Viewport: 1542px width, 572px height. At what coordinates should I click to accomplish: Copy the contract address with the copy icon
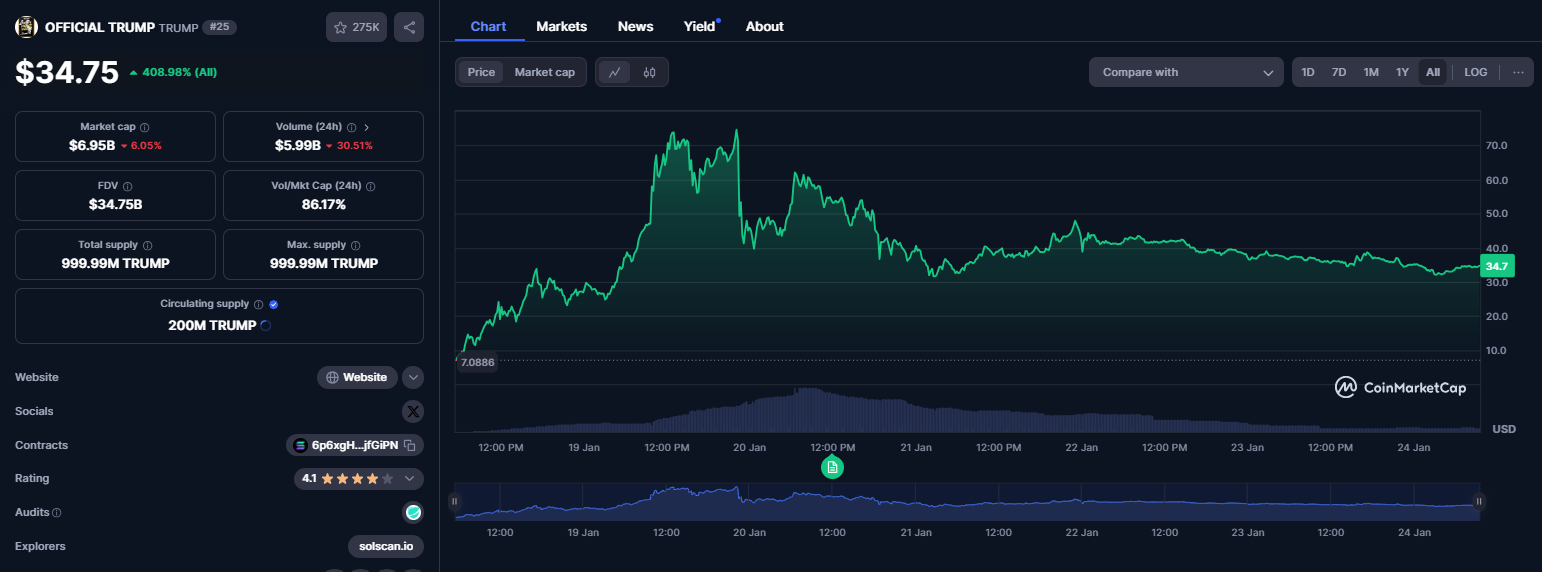(x=409, y=445)
